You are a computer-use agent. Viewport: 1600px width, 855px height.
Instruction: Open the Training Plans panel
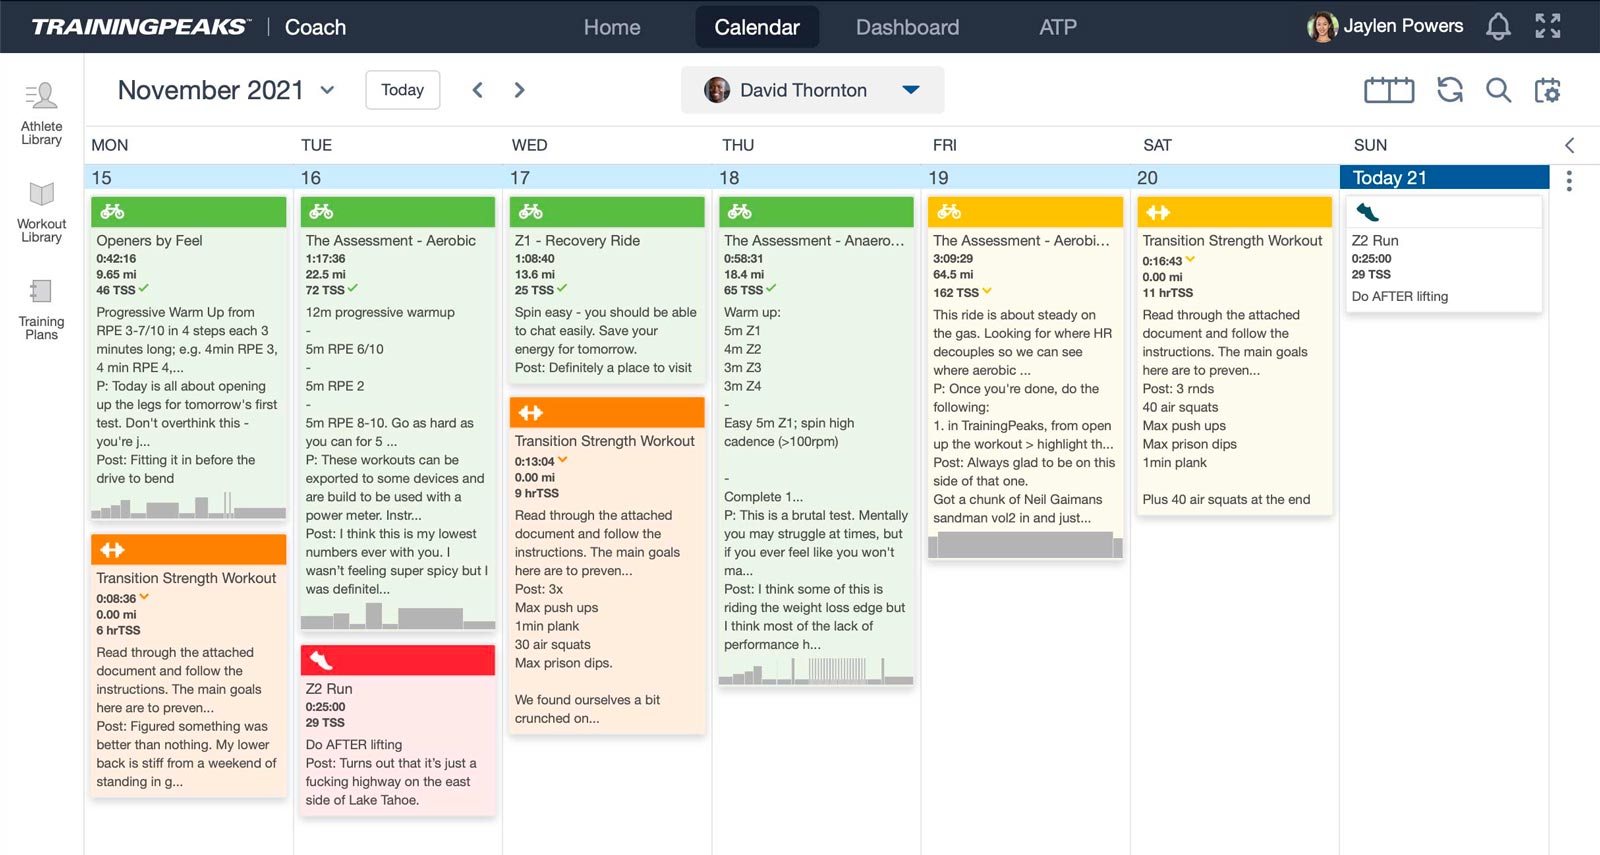point(41,309)
